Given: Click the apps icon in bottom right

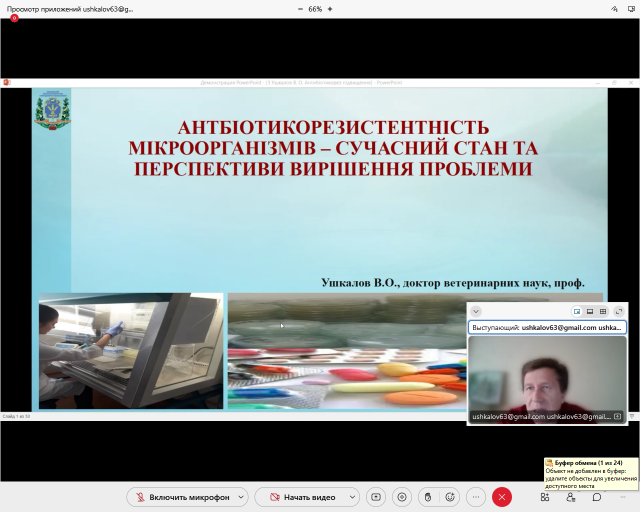Looking at the screenshot, I should click(x=545, y=496).
